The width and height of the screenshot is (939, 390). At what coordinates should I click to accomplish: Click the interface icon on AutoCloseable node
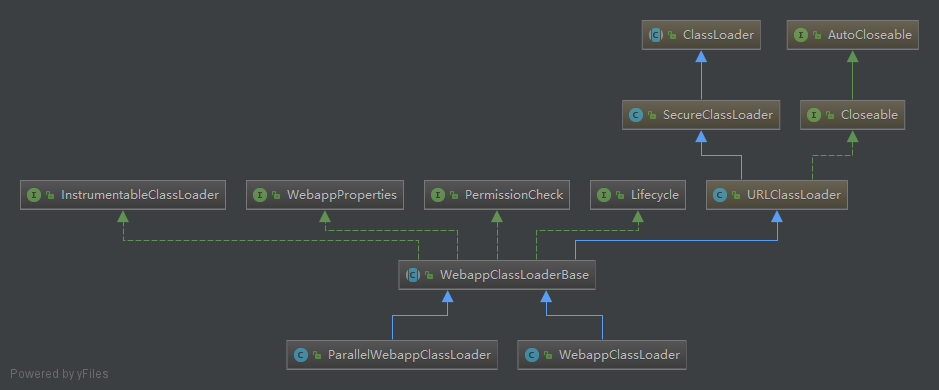(801, 35)
